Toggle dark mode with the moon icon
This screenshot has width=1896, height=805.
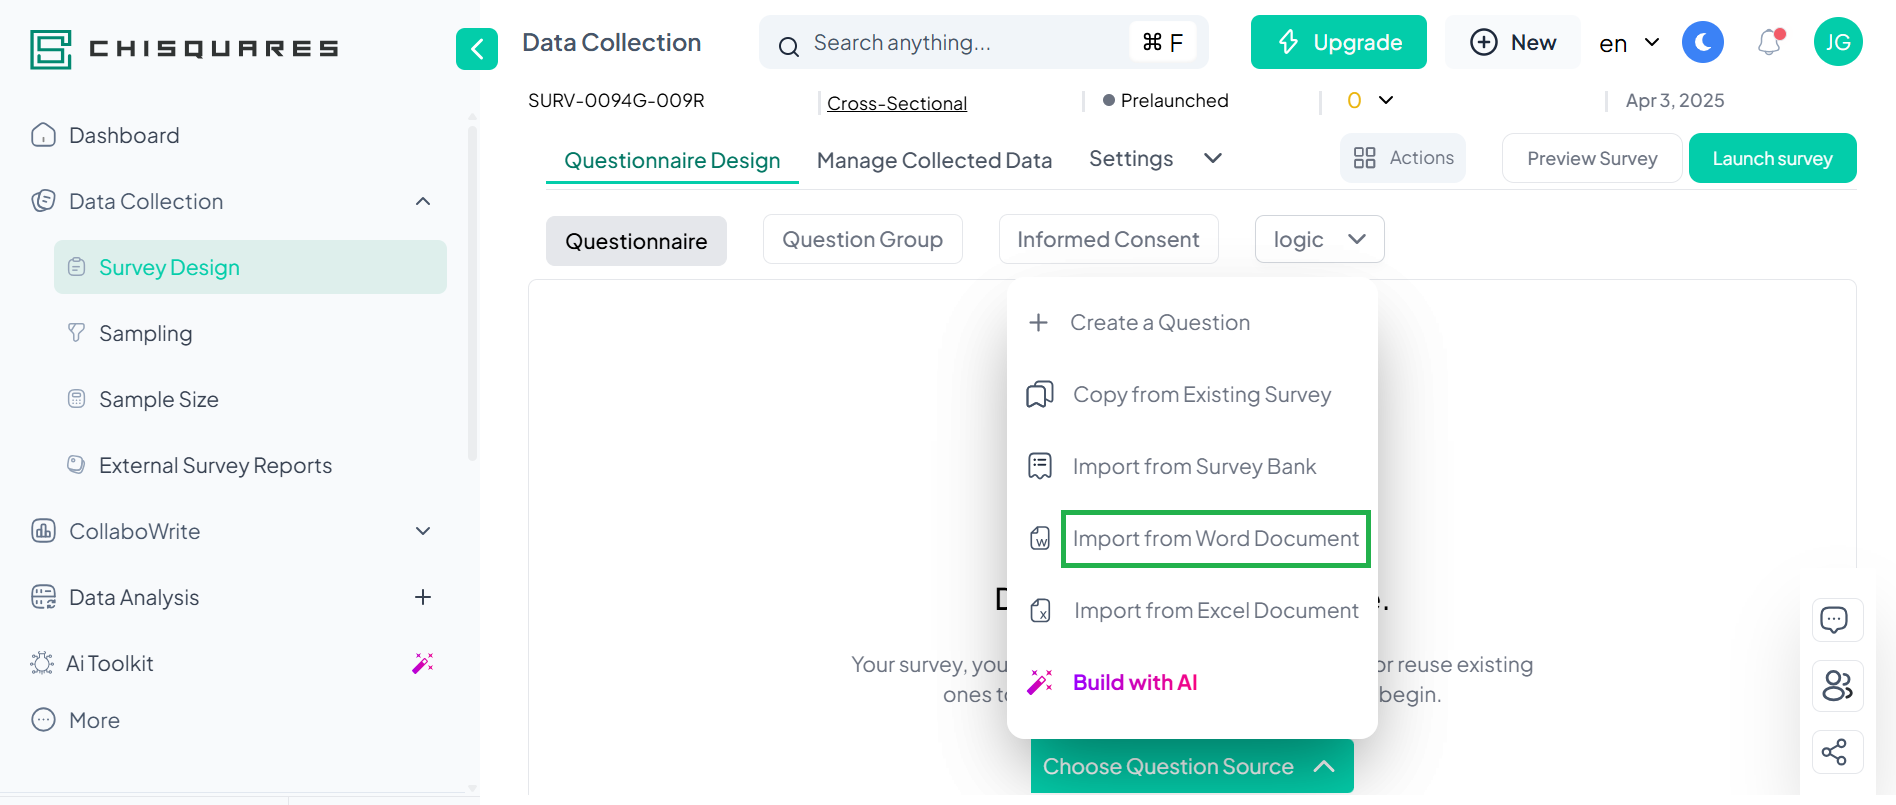point(1703,42)
